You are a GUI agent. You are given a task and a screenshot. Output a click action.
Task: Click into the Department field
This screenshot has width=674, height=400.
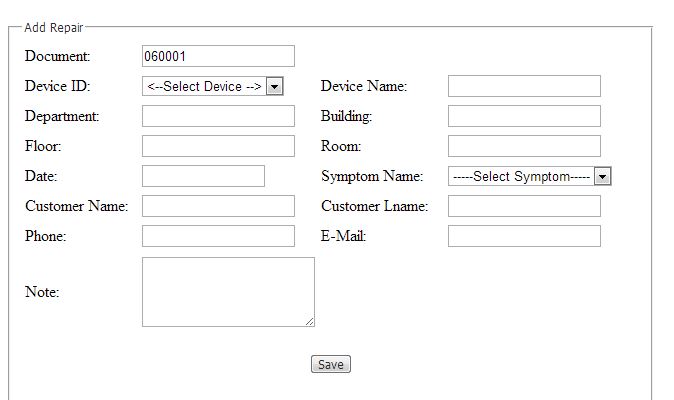coord(218,116)
